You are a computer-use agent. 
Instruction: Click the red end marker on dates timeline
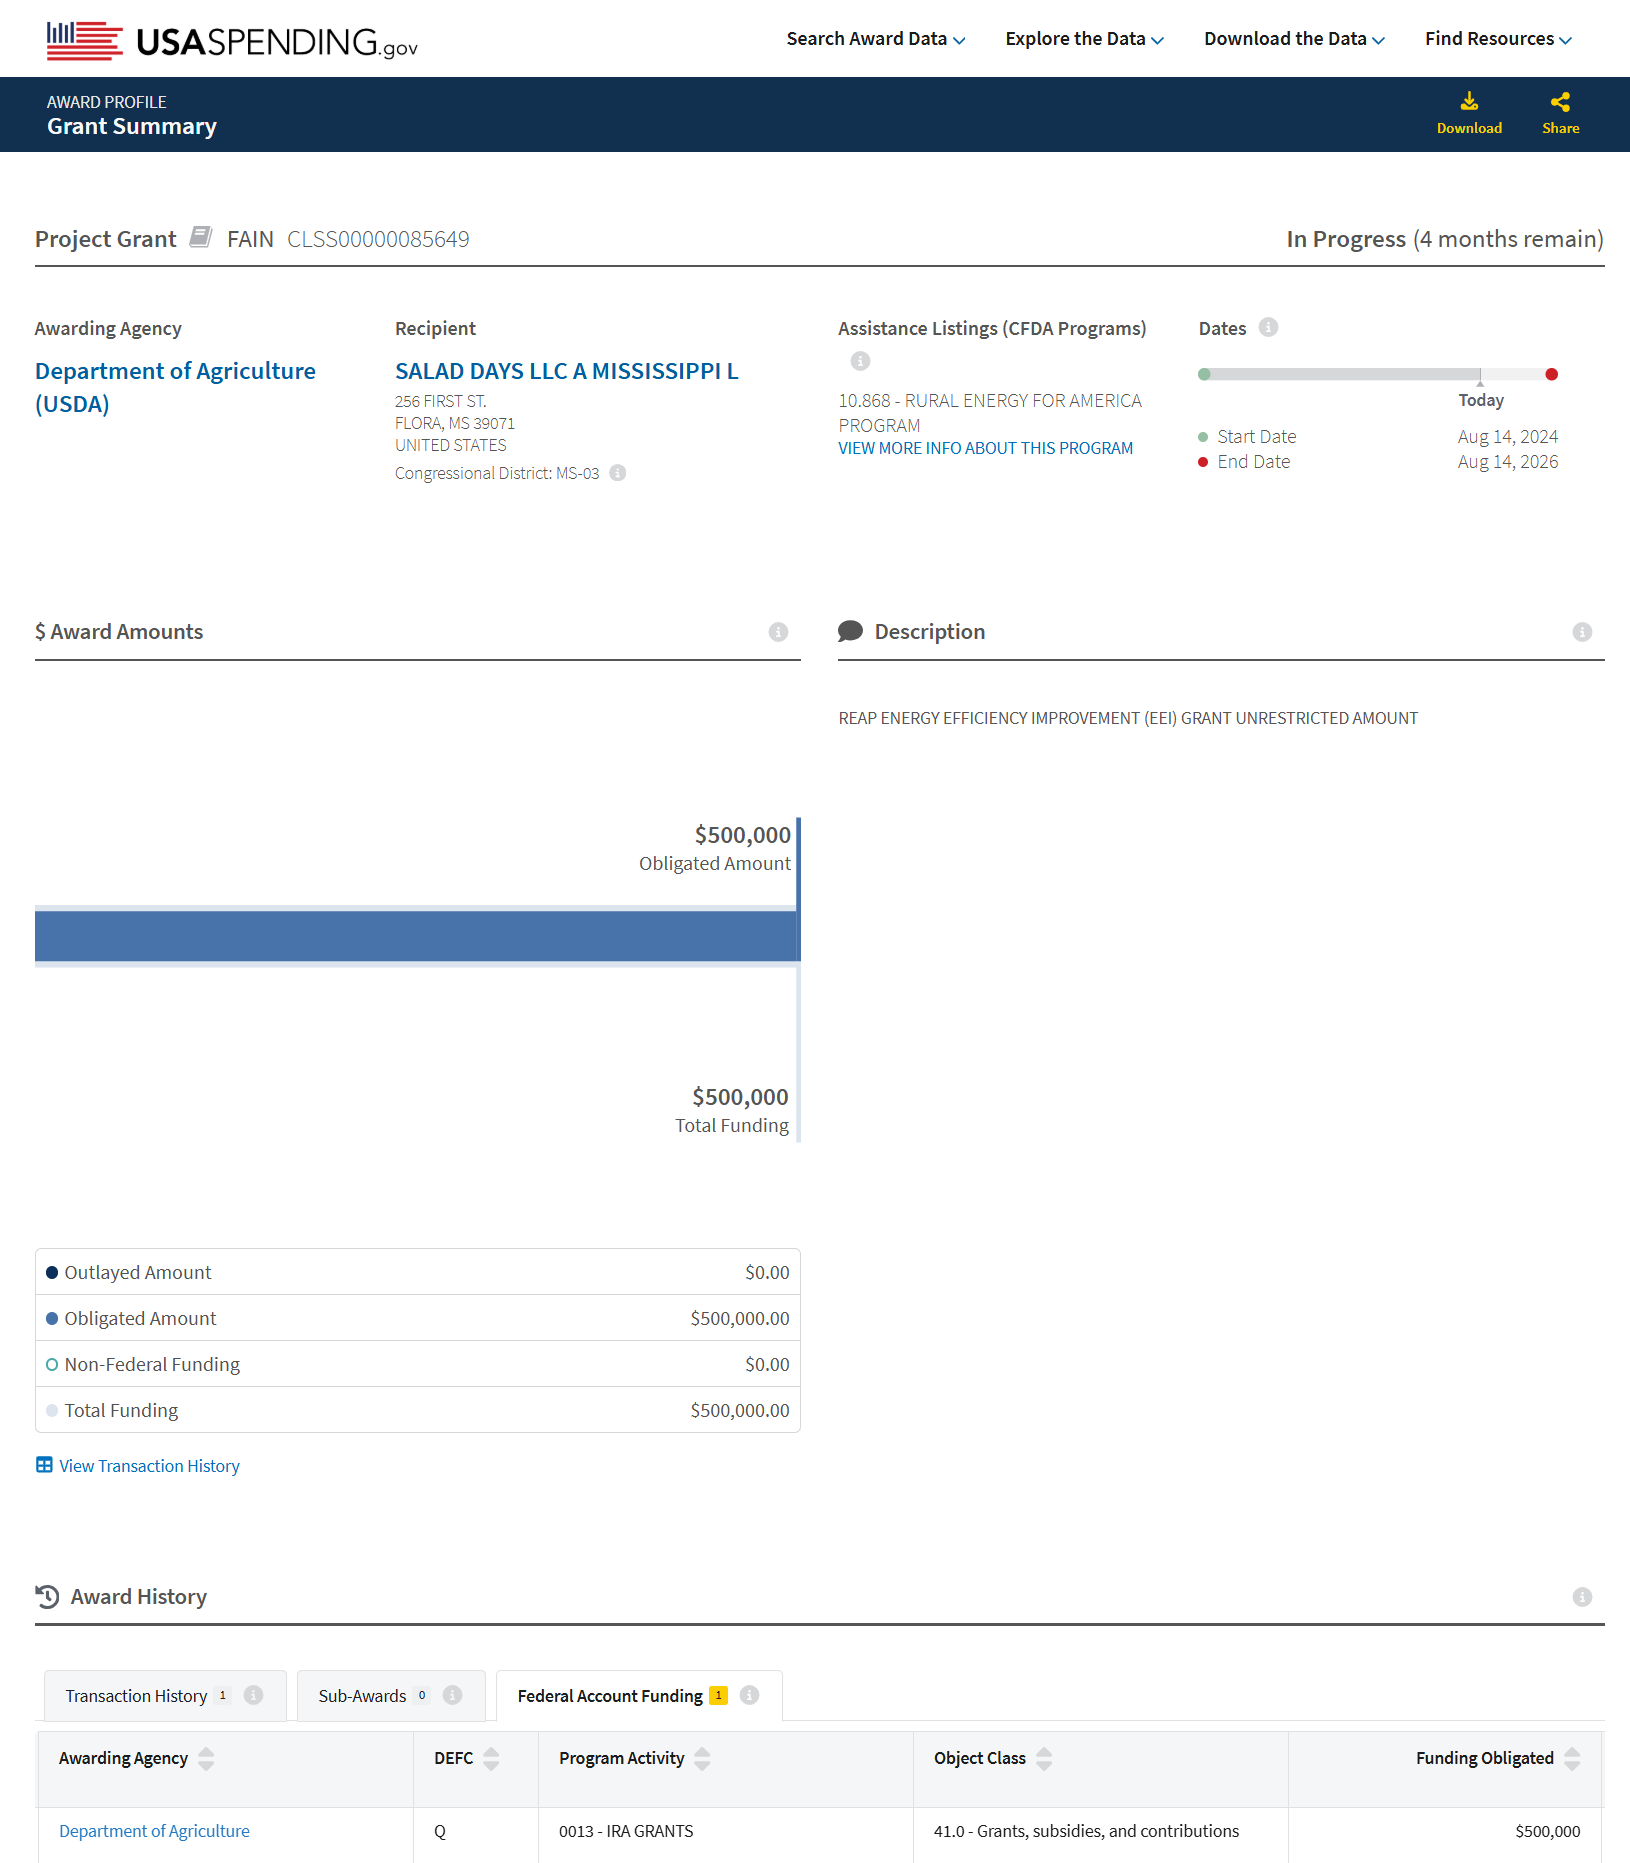pos(1551,374)
